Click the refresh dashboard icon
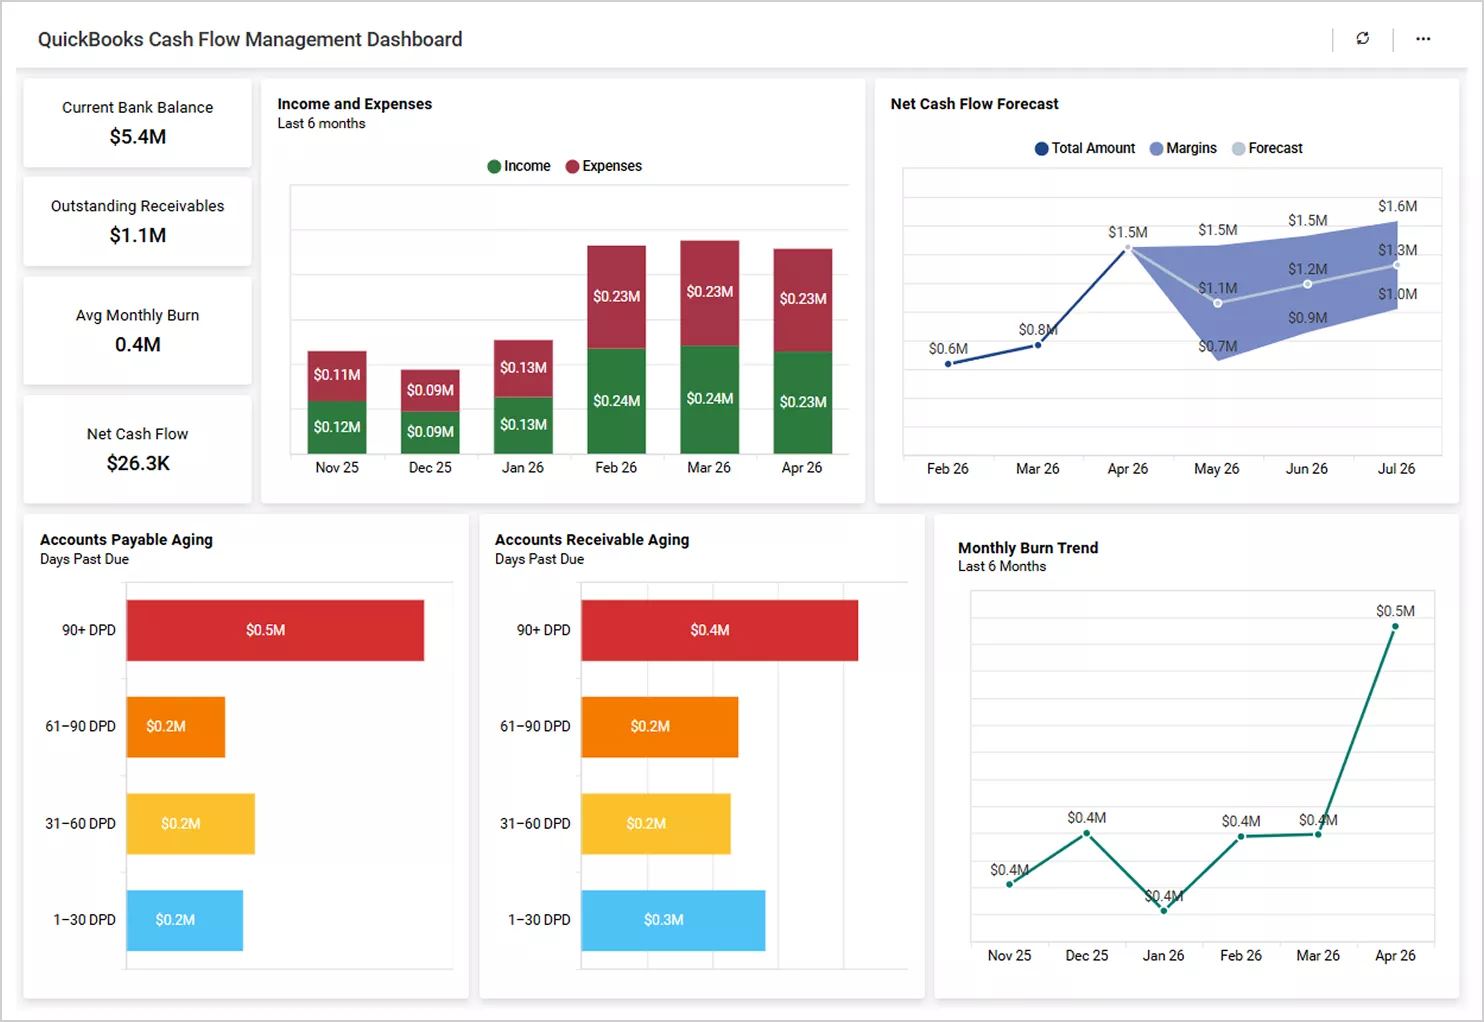Image resolution: width=1484 pixels, height=1022 pixels. (1362, 38)
